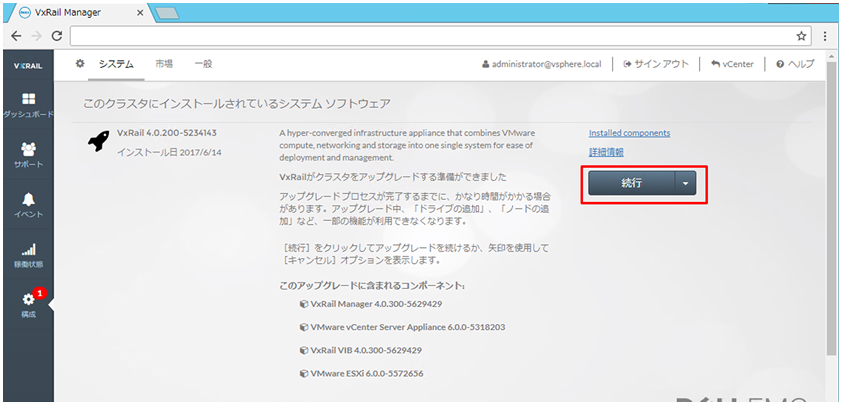The height and width of the screenshot is (408, 850).
Task: Click VxRail Manager 4.0.300-5629429 component text
Action: [376, 304]
